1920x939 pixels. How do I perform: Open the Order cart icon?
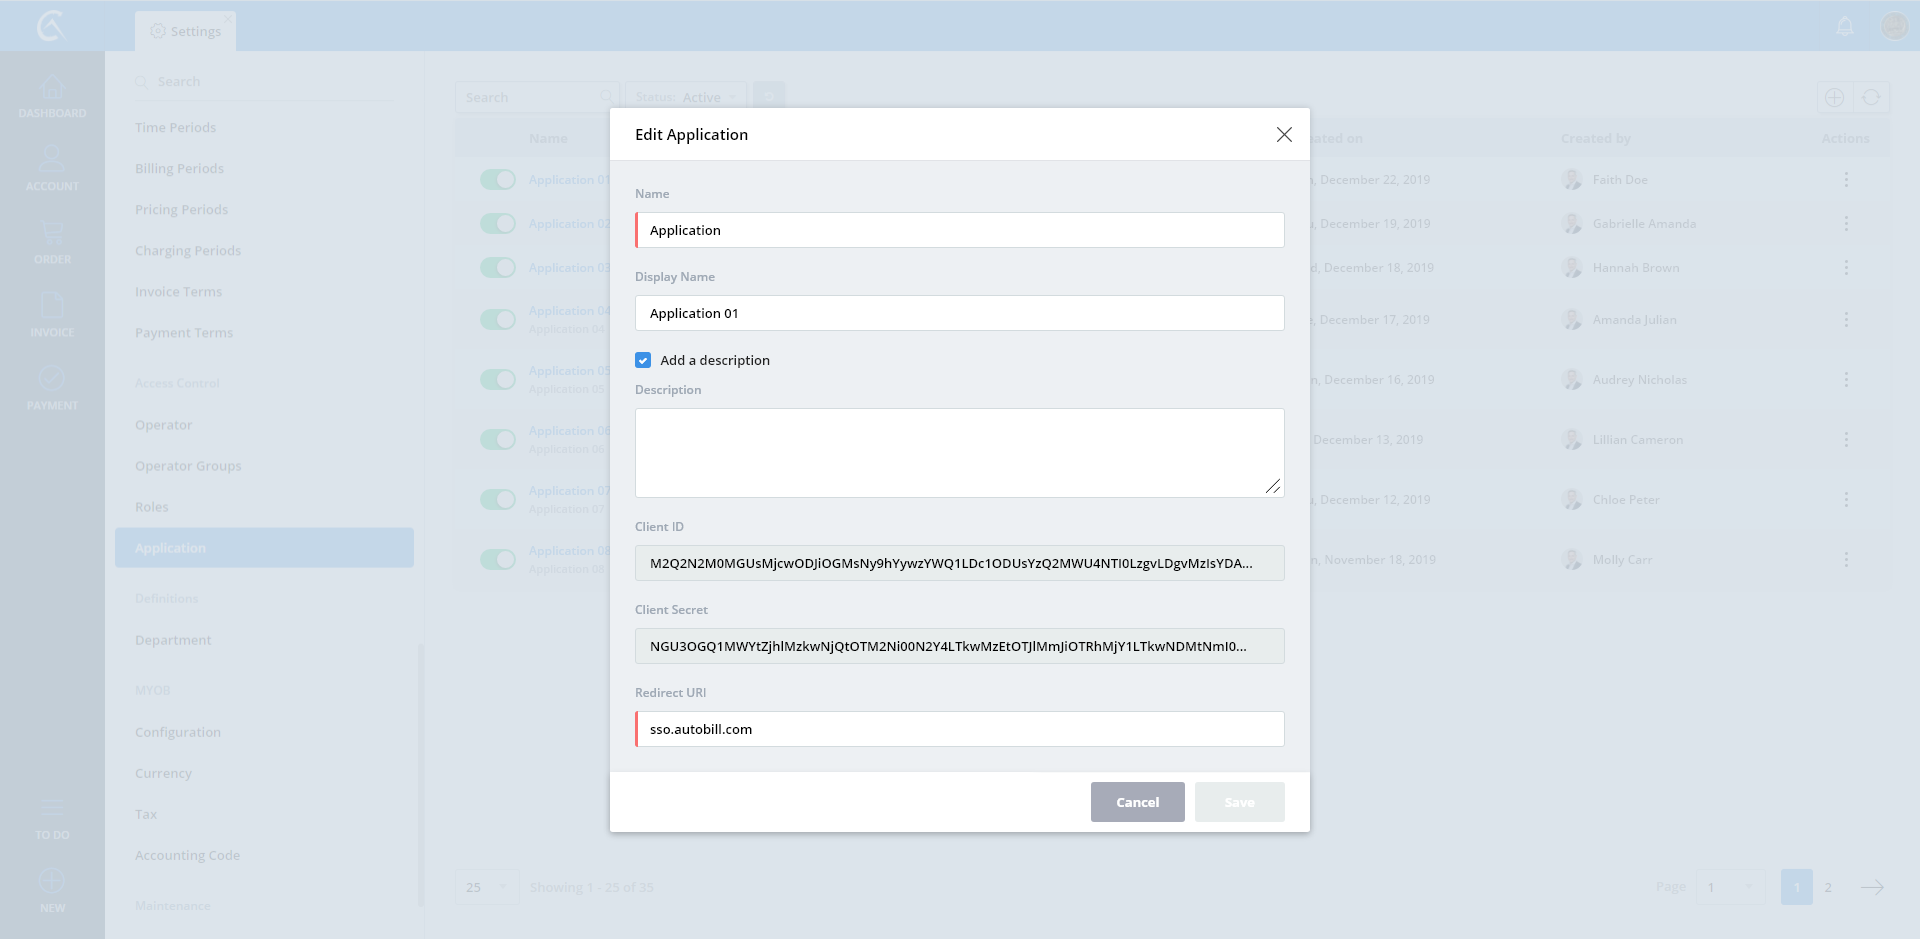(52, 234)
